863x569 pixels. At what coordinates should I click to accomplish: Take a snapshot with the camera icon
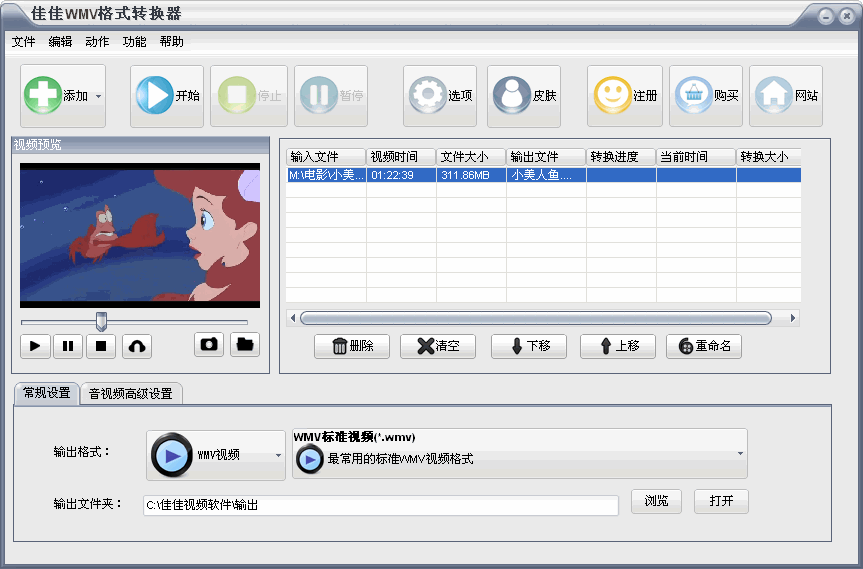pos(209,345)
